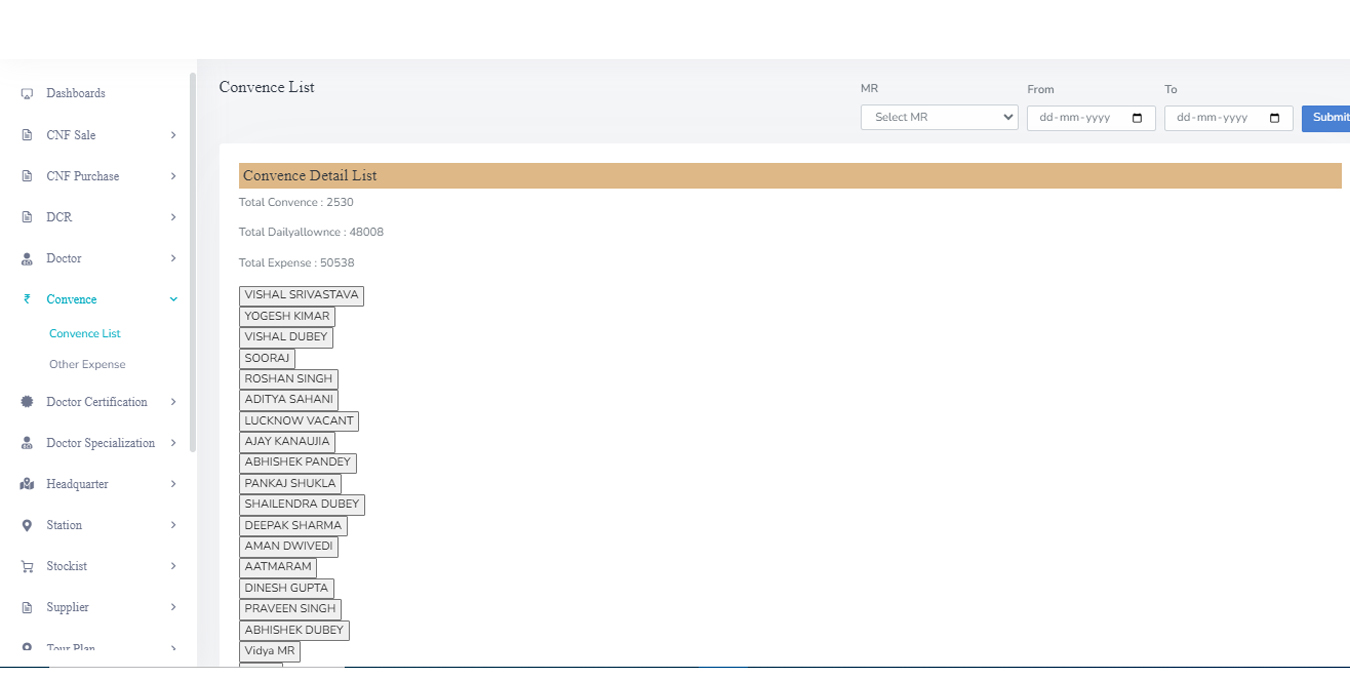The height and width of the screenshot is (700, 1350).
Task: Click the Headquarter group icon
Action: pyautogui.click(x=26, y=484)
